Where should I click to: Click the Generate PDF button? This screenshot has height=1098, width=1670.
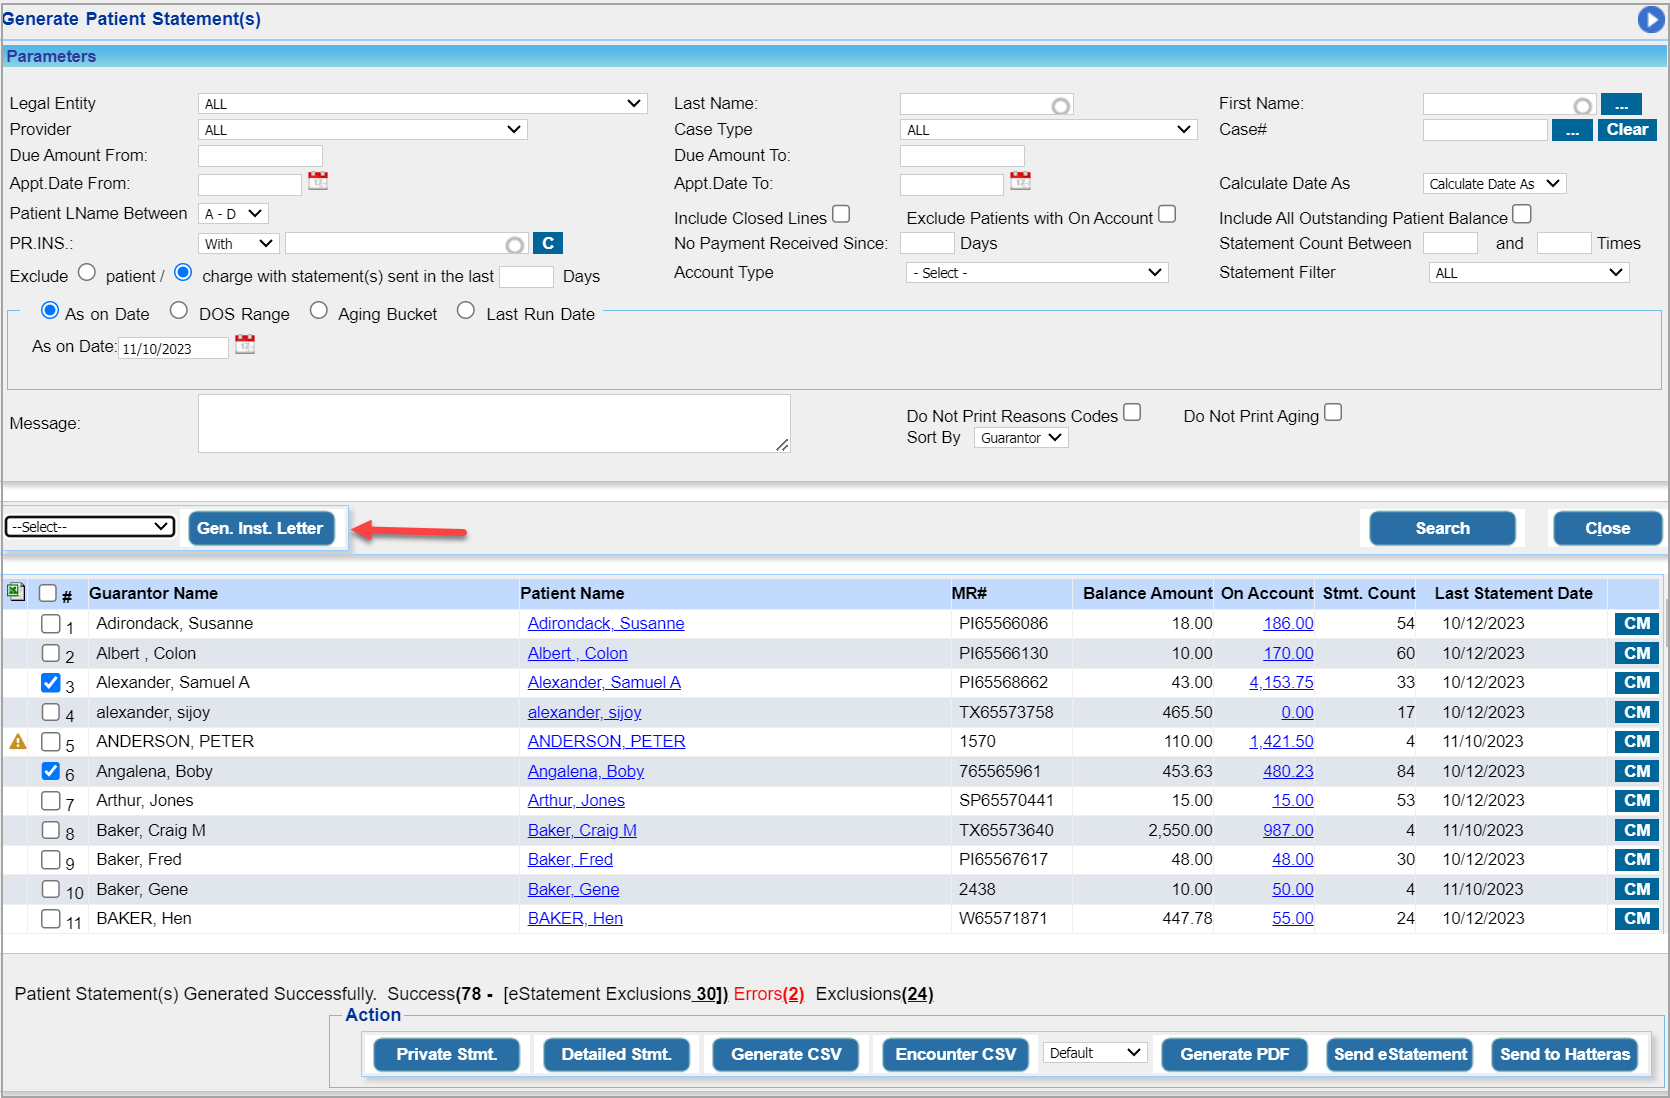coord(1234,1054)
